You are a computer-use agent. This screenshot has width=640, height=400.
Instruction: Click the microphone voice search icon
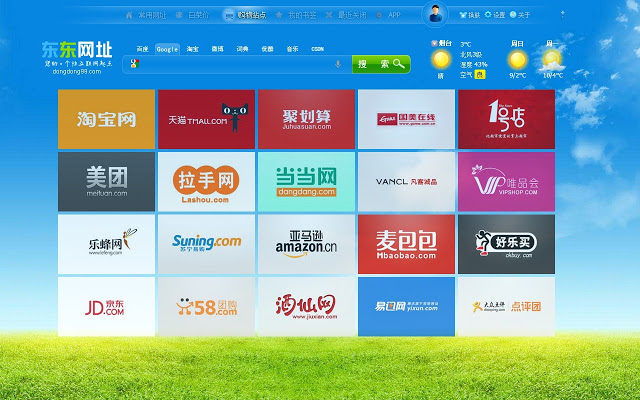(x=338, y=64)
